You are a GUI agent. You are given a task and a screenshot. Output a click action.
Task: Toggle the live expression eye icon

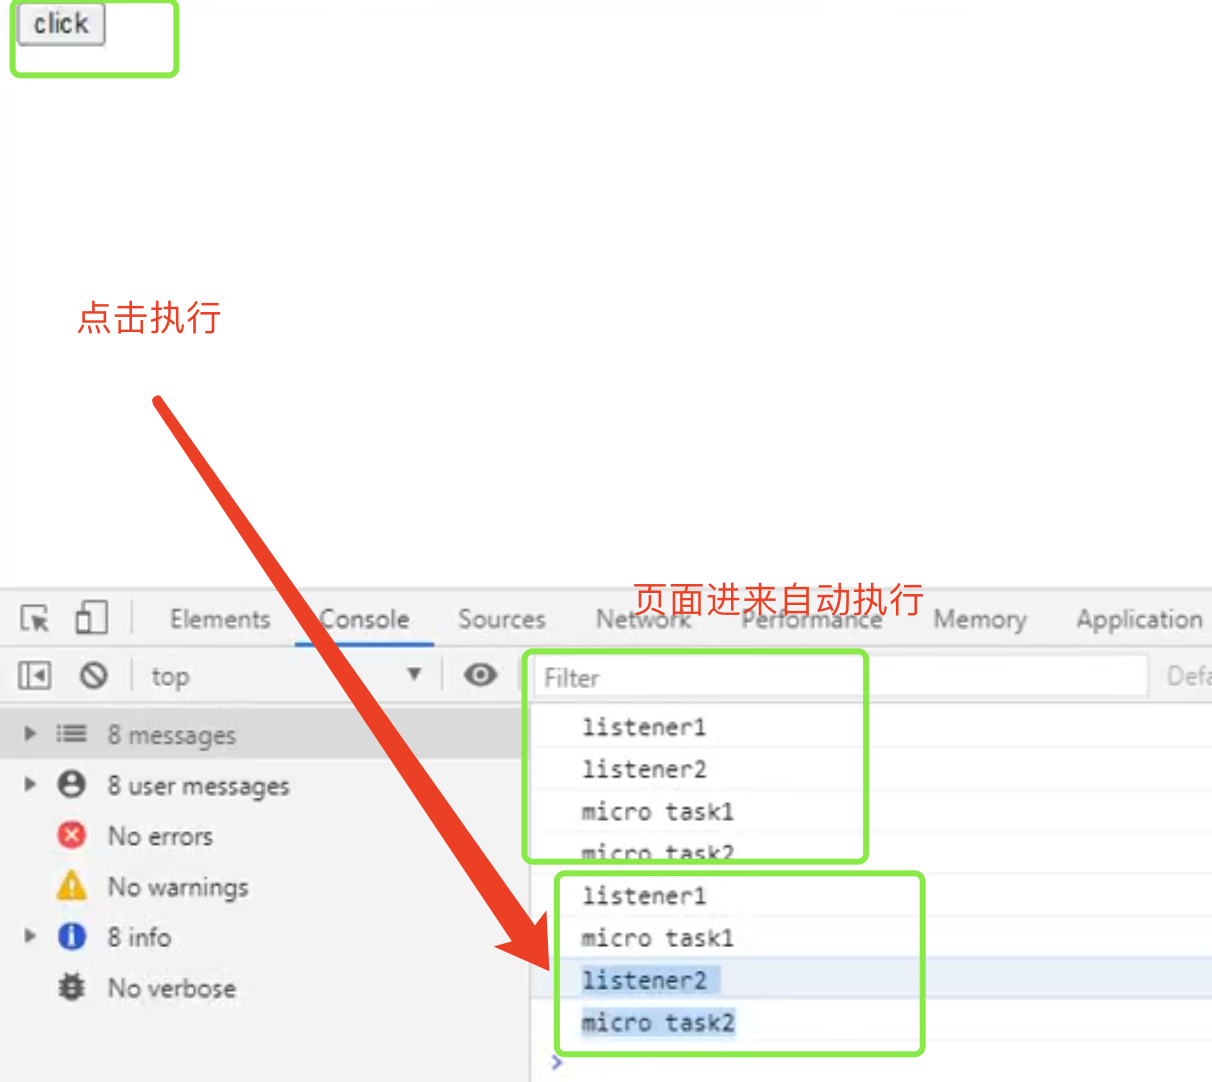click(480, 676)
